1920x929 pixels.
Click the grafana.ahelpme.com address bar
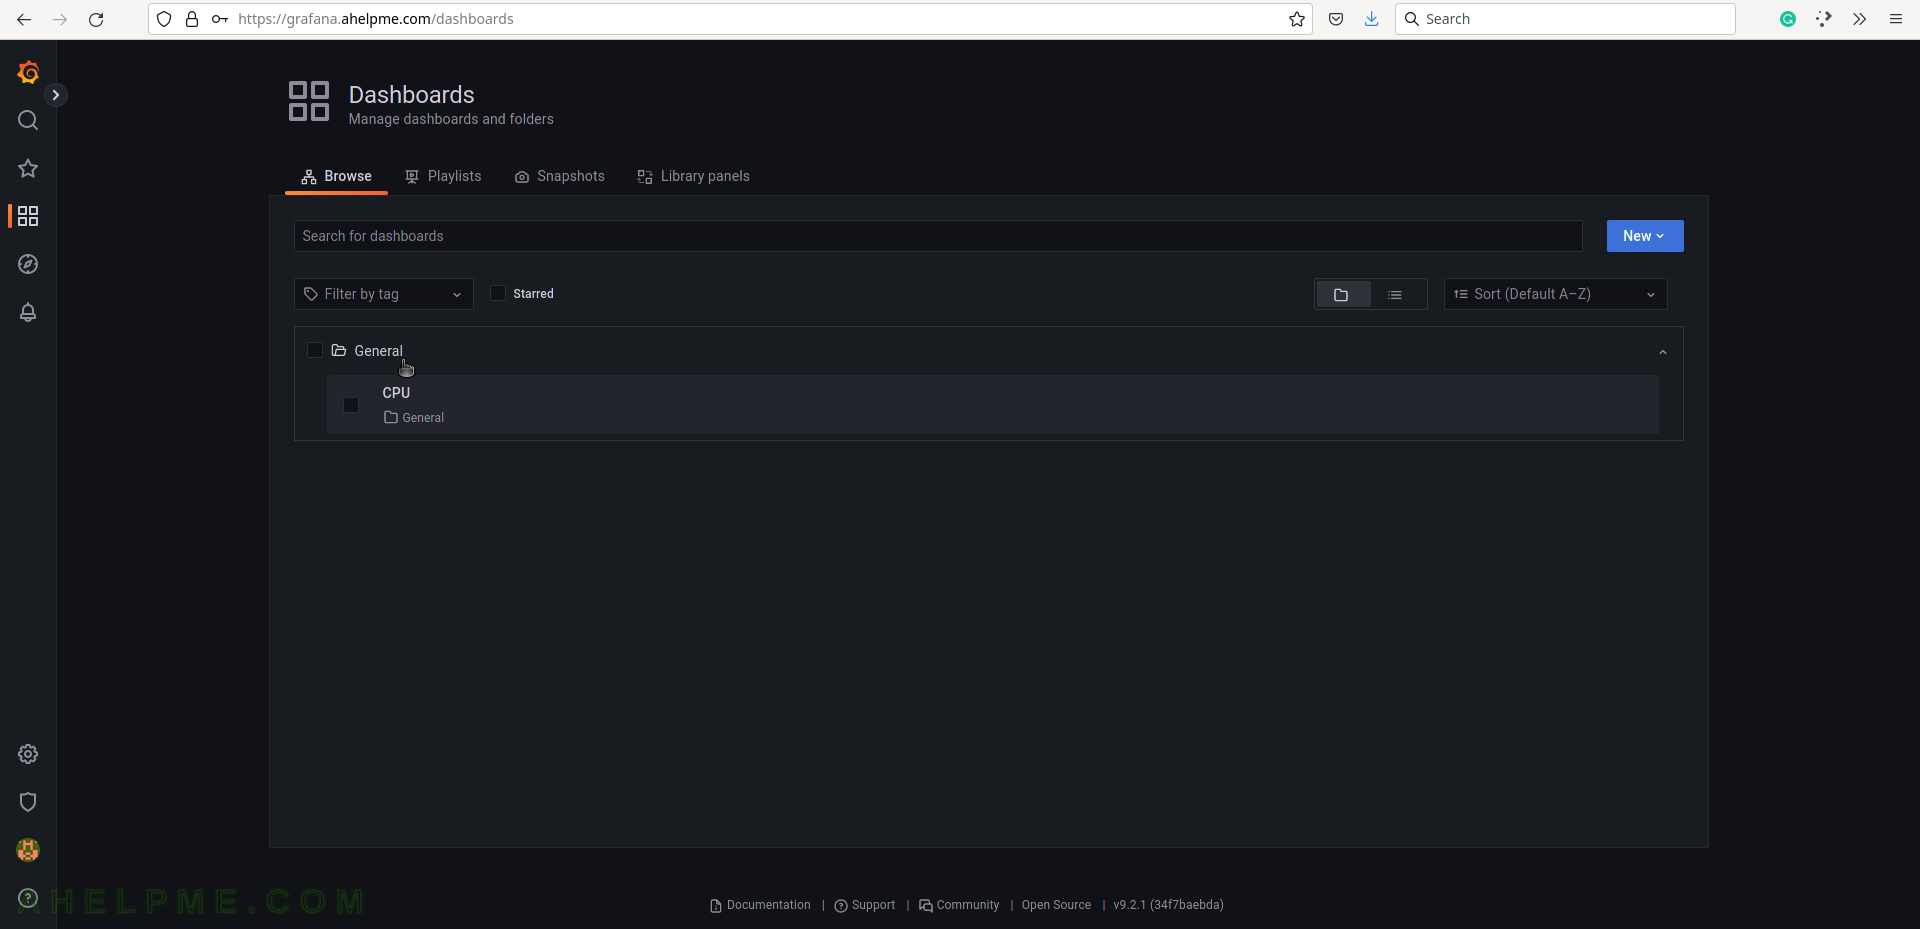[730, 19]
